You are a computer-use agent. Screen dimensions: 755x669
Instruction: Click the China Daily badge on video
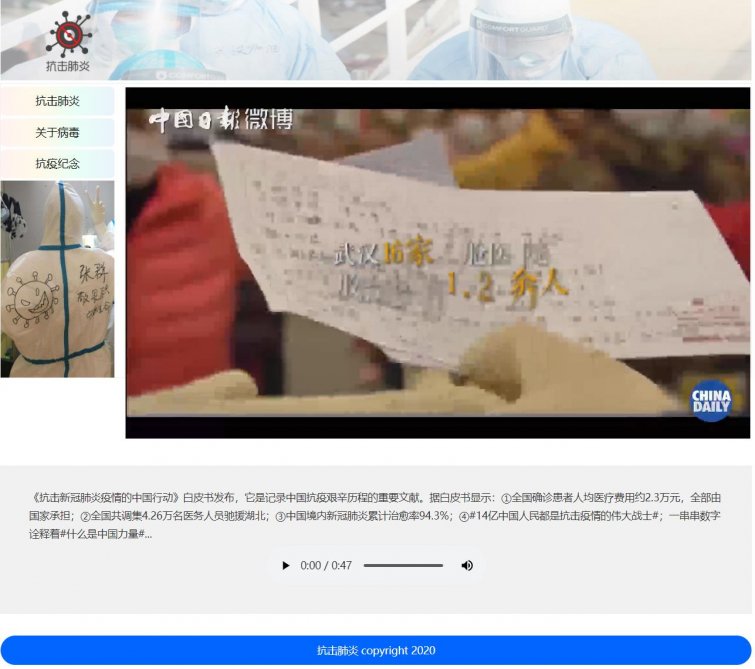click(x=711, y=401)
